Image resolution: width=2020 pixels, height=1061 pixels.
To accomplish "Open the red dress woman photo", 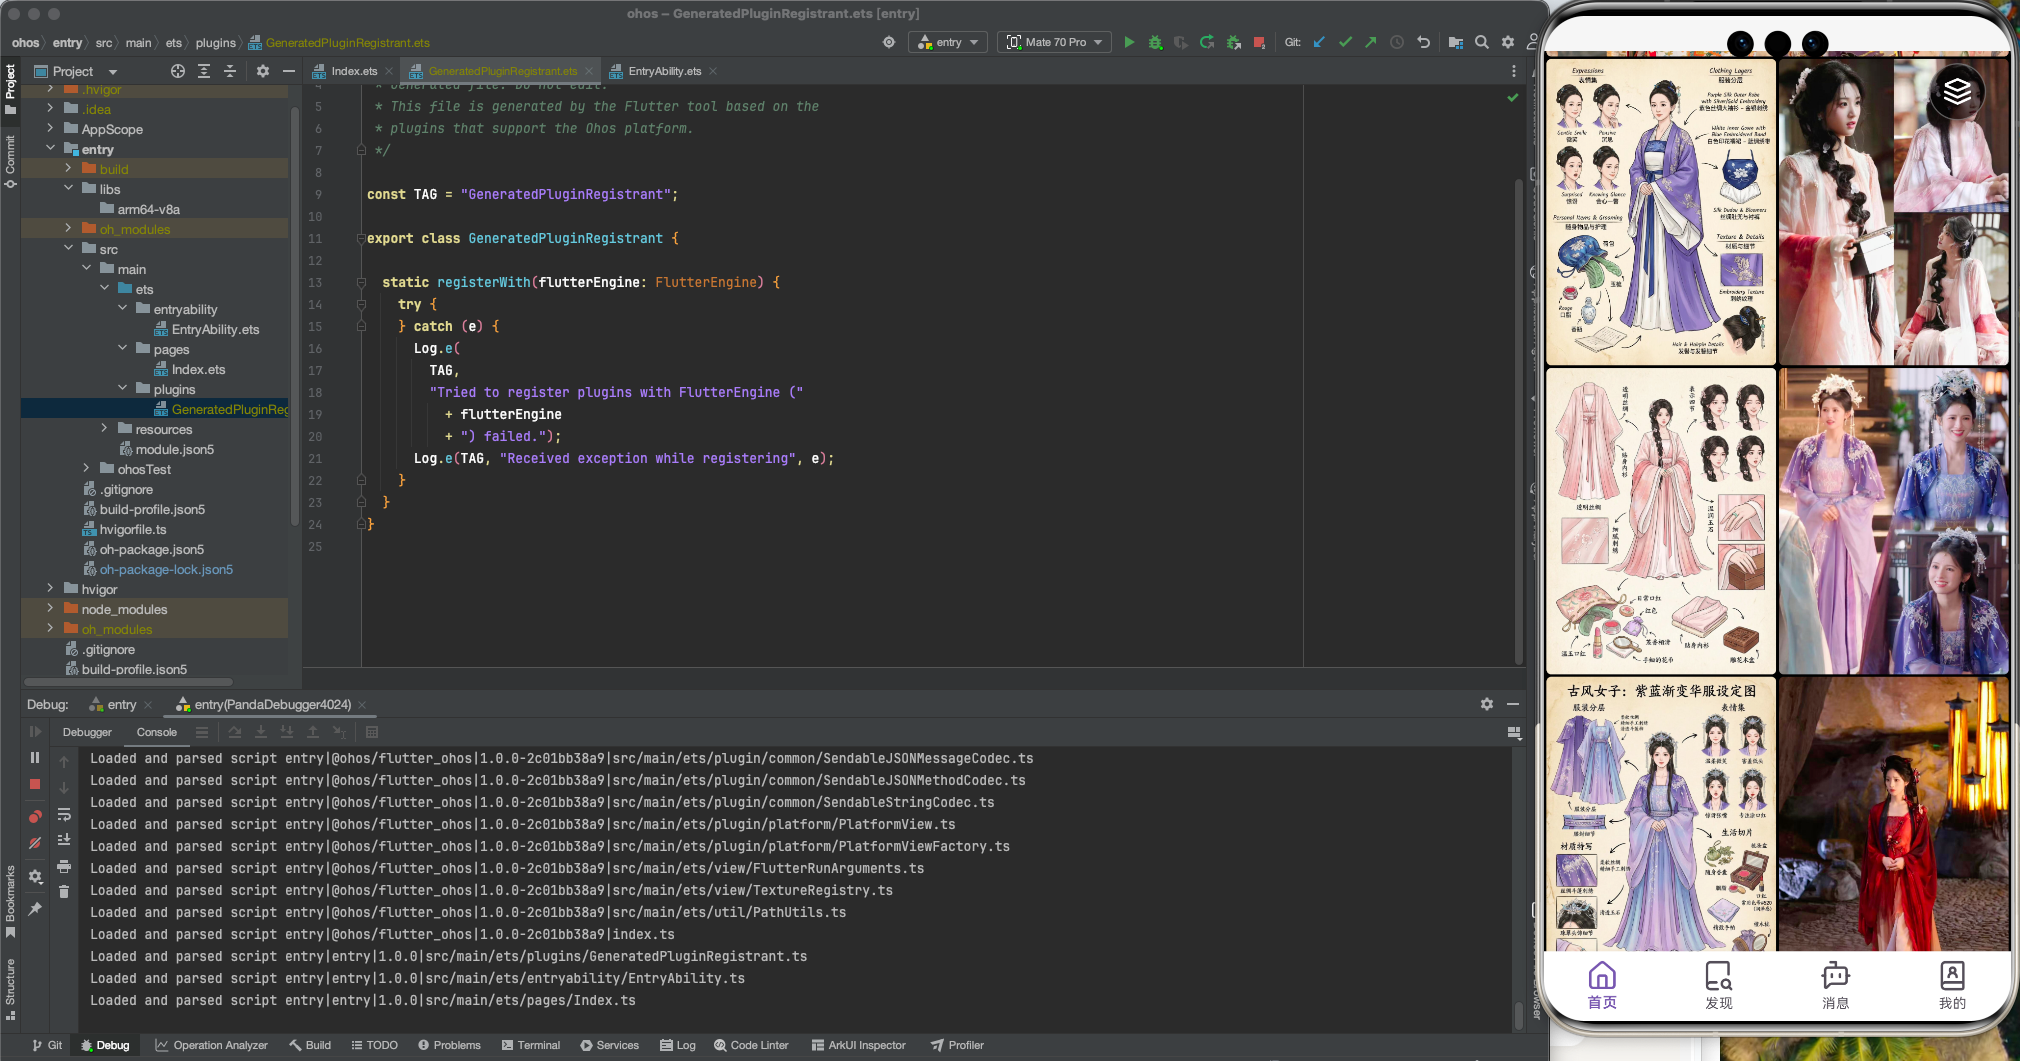I will tap(1894, 814).
